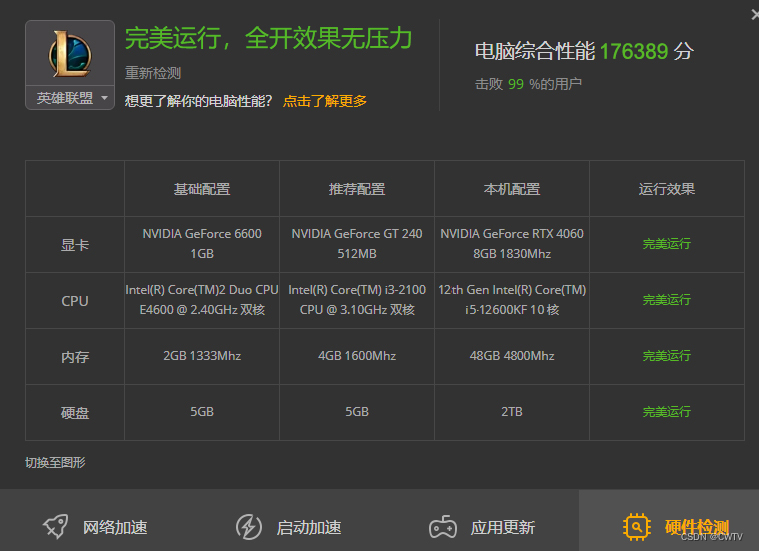Screen dimensions: 759x551
Task: Open the 英雄联盟 game selector dropdown
Action: click(70, 98)
